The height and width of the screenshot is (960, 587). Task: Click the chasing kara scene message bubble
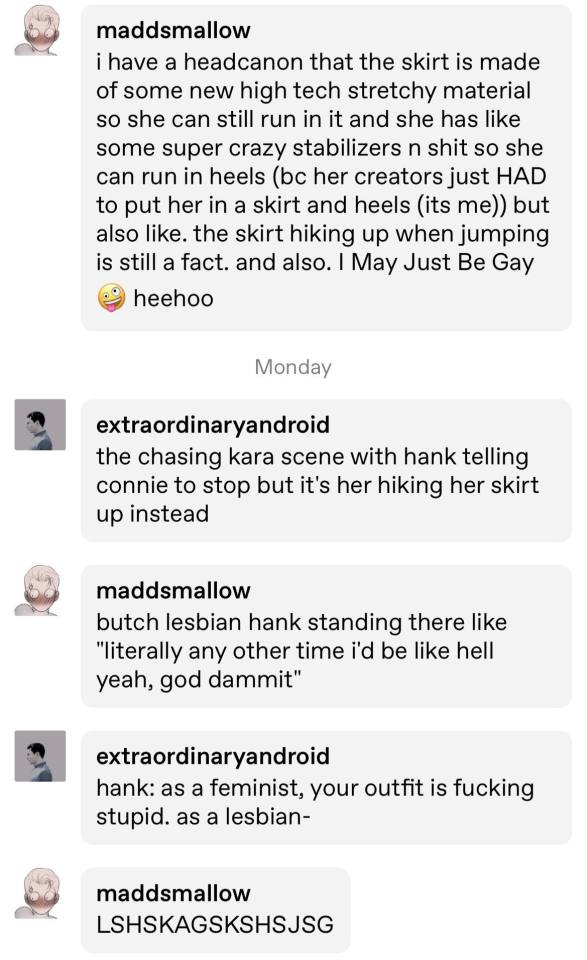click(326, 470)
